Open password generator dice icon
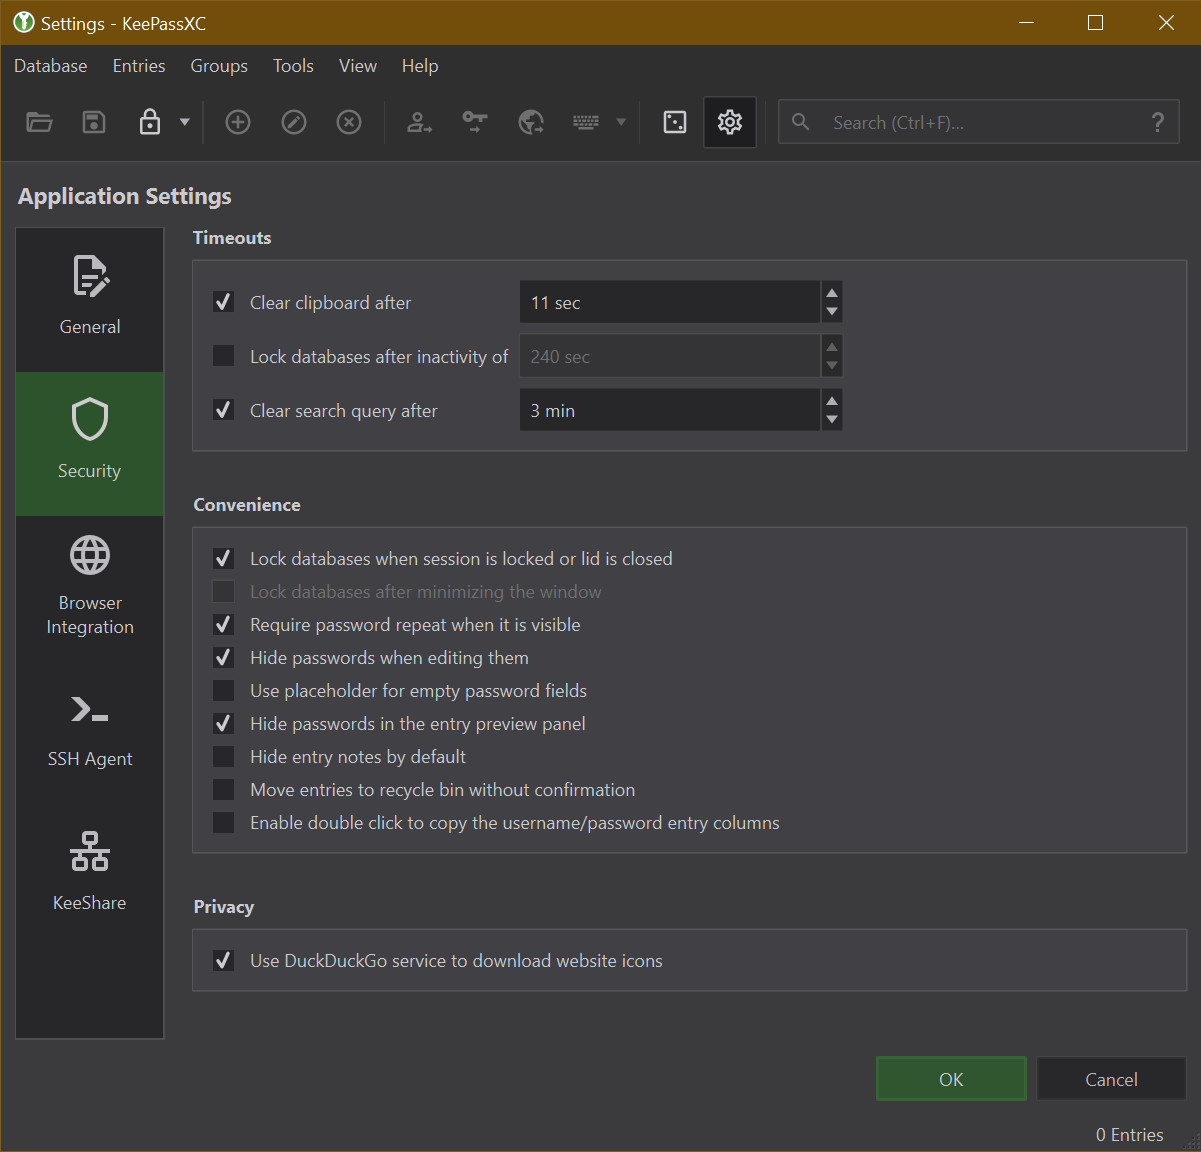This screenshot has width=1201, height=1152. point(675,122)
